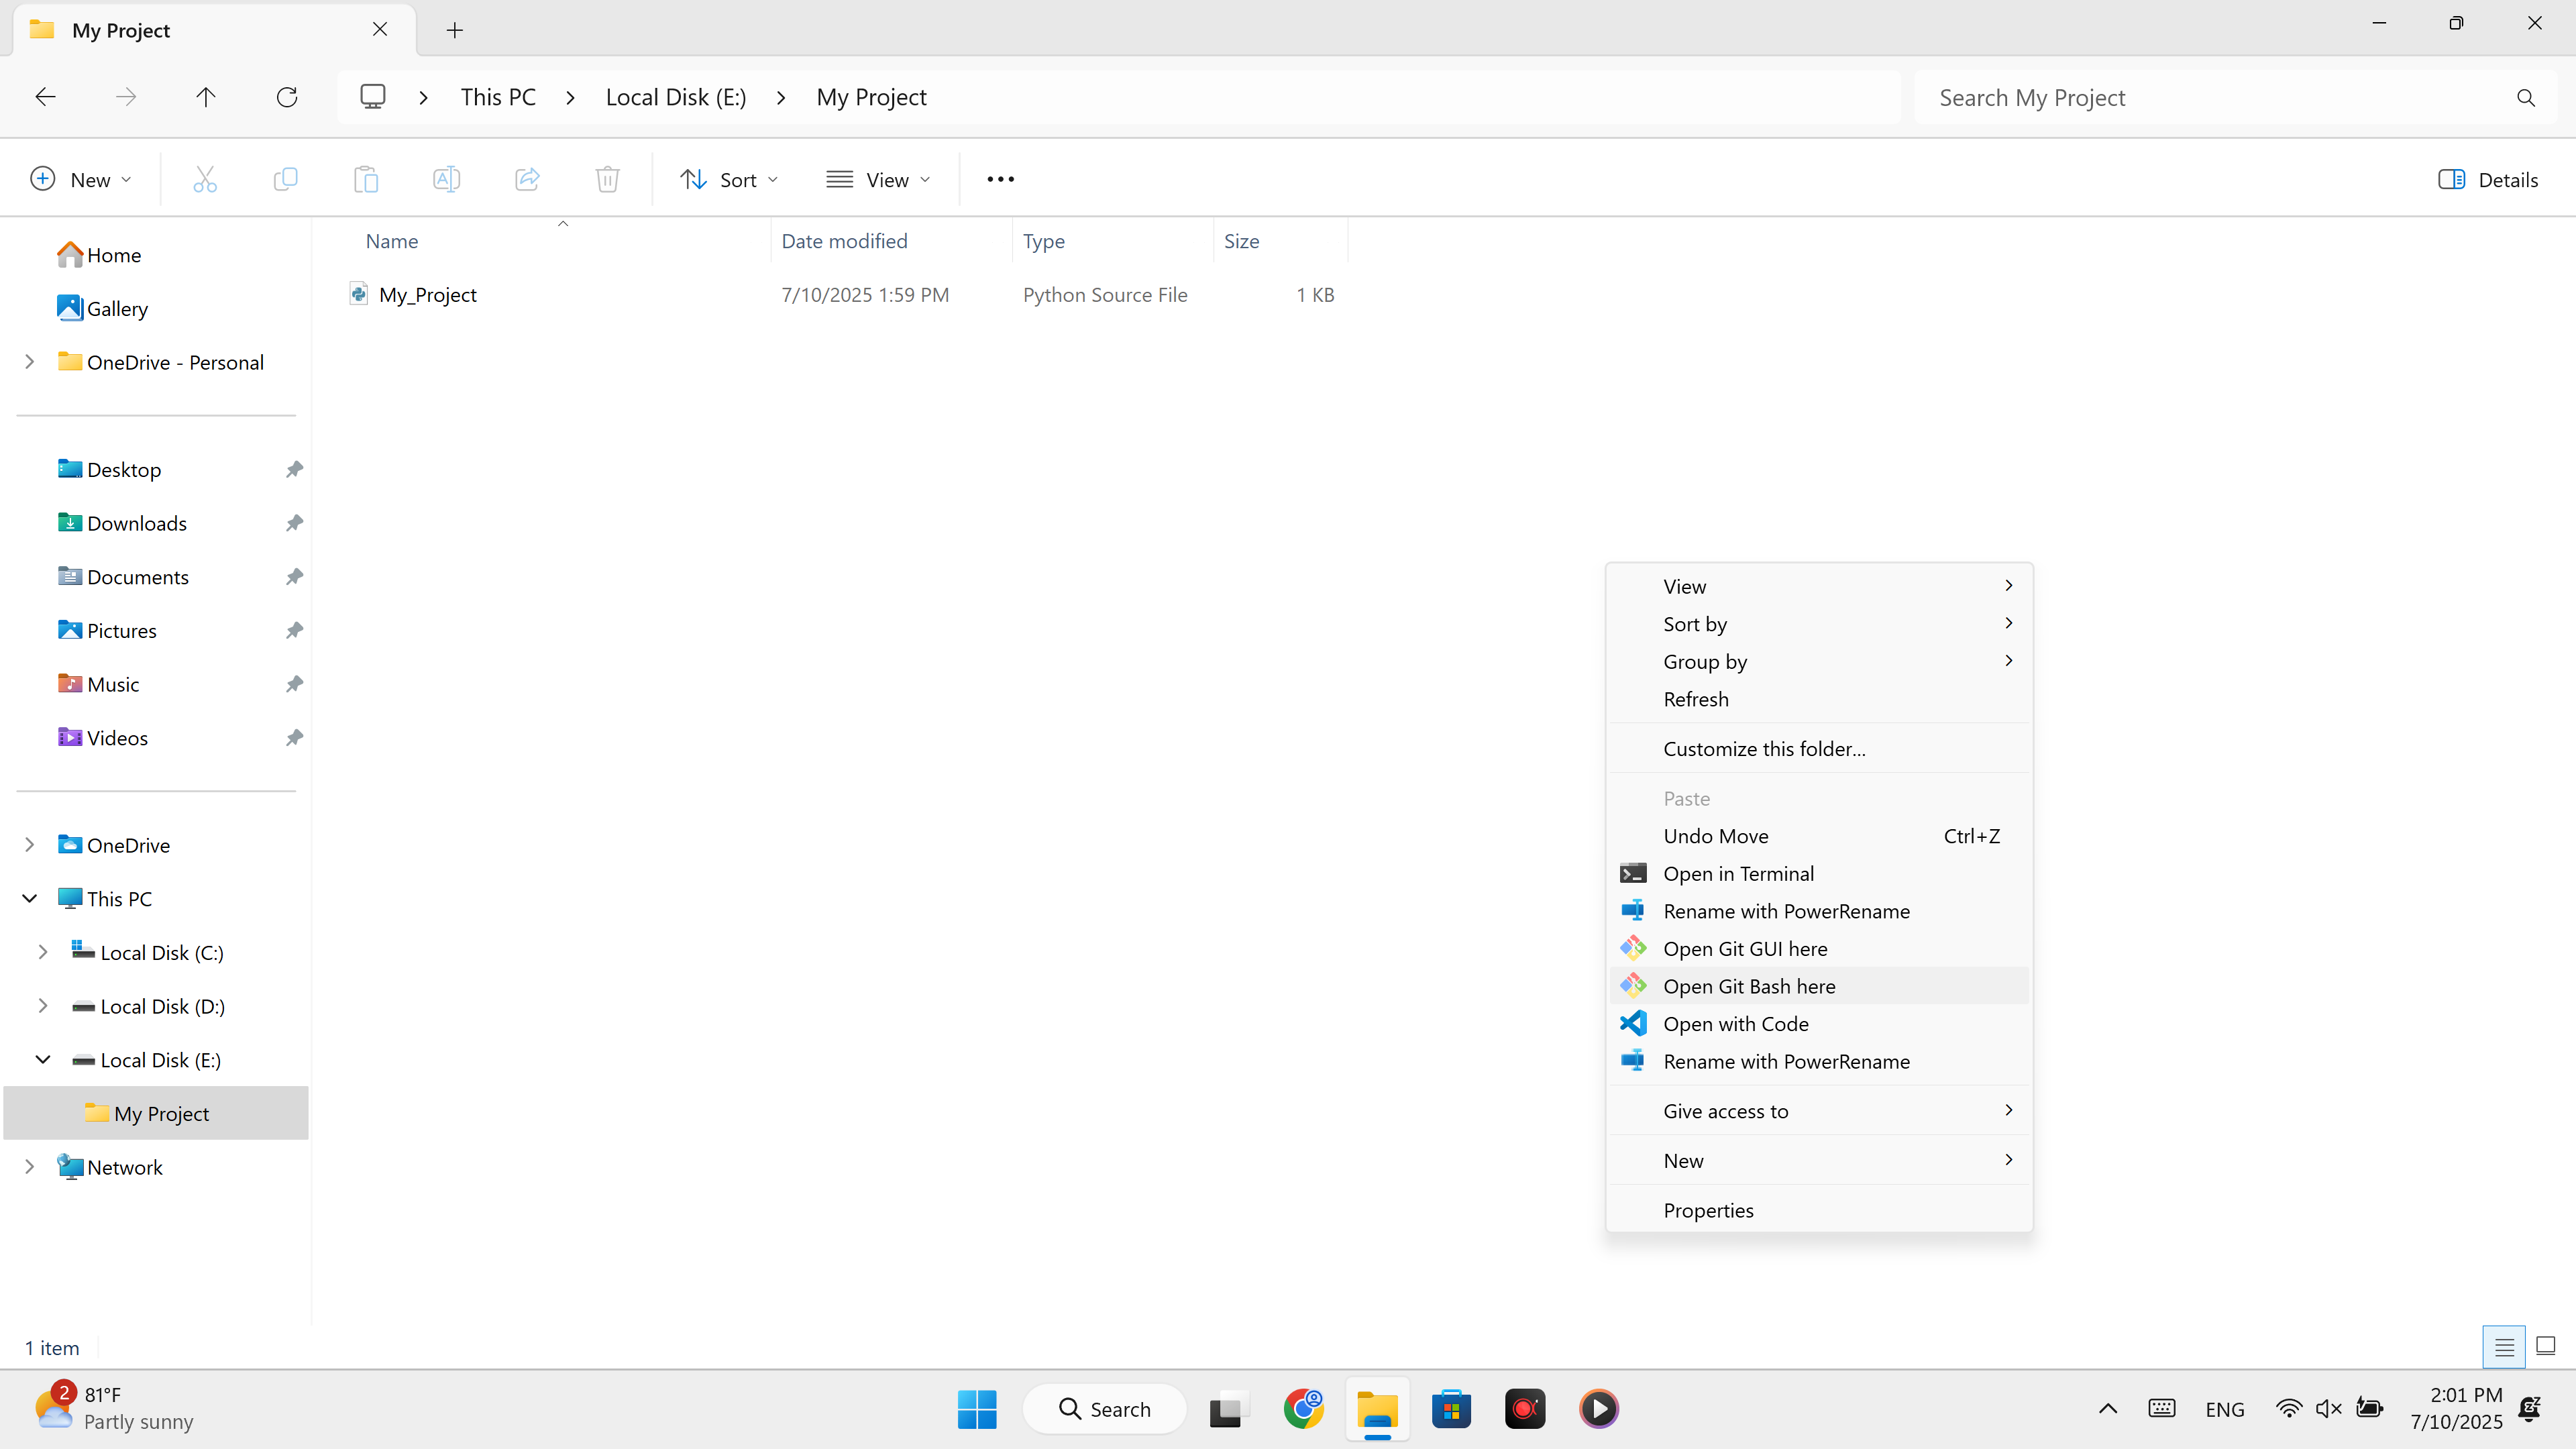The height and width of the screenshot is (1449, 2576).
Task: Click the taskbar Search box
Action: point(1104,1409)
